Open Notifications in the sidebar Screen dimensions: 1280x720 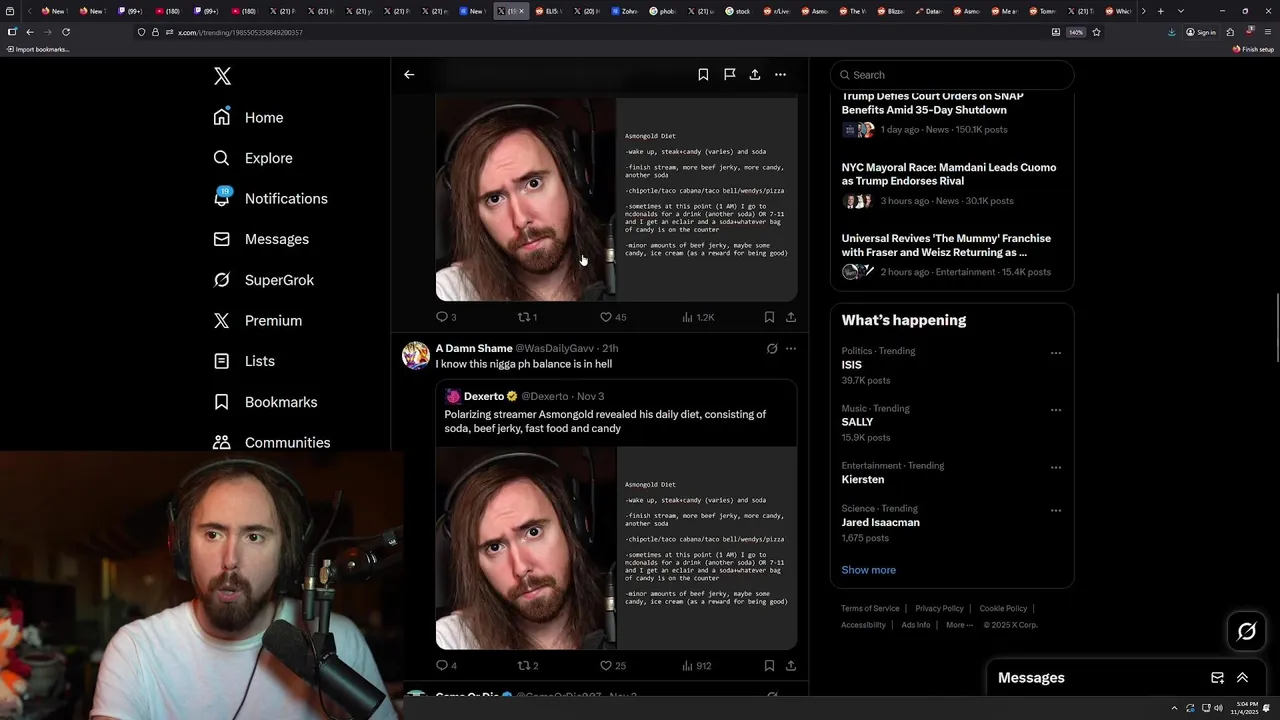[x=270, y=198]
